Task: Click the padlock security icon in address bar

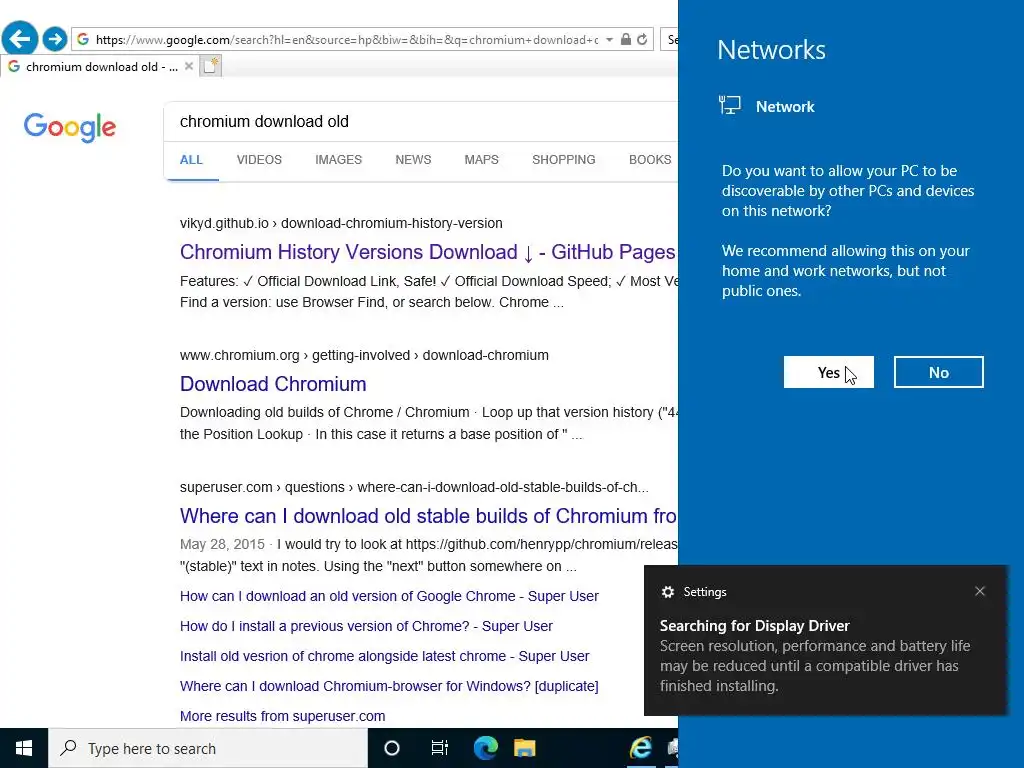Action: (626, 39)
